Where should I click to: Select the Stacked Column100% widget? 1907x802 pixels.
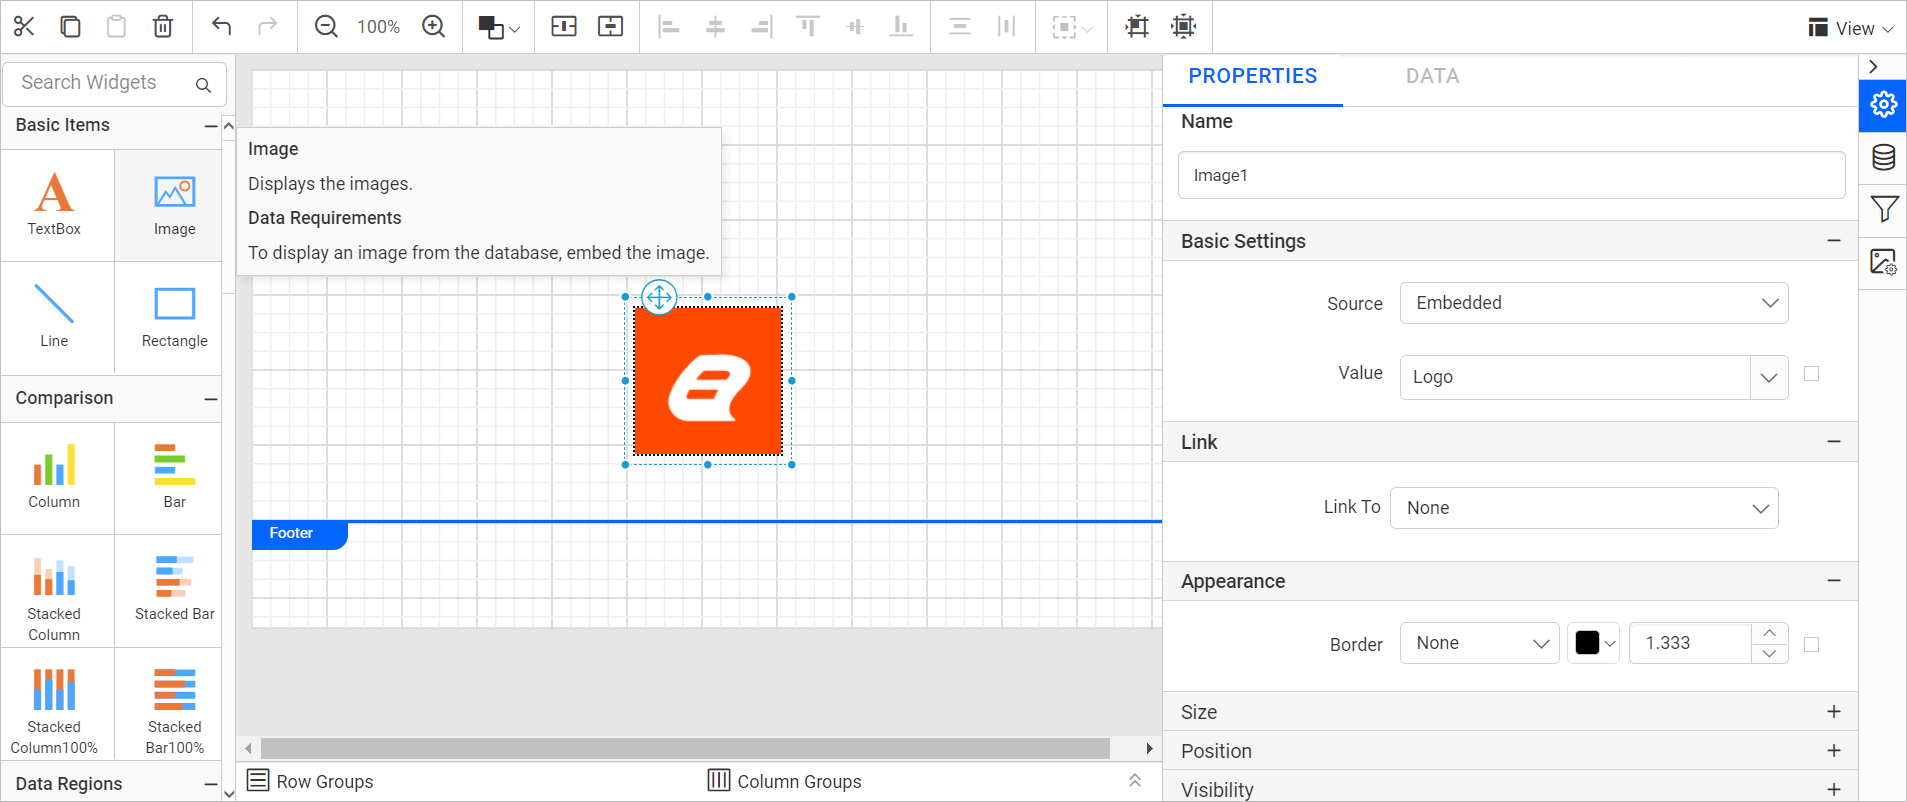[x=55, y=704]
